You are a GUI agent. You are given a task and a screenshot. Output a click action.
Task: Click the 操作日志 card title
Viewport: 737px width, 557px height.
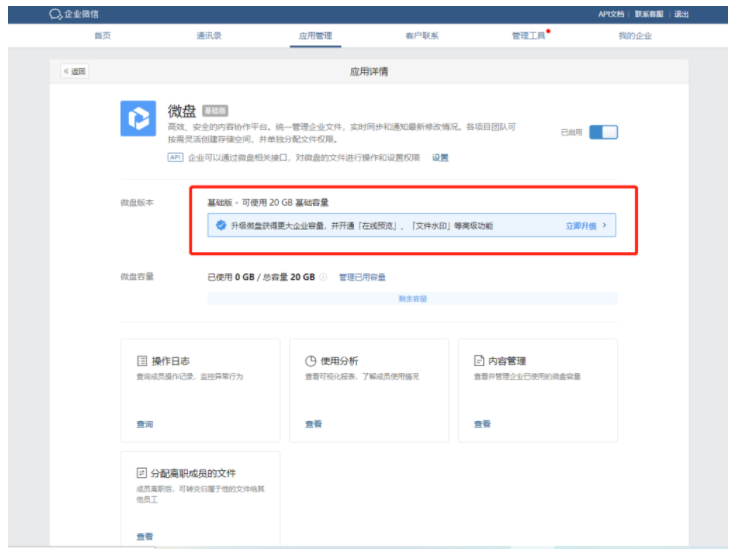170,361
